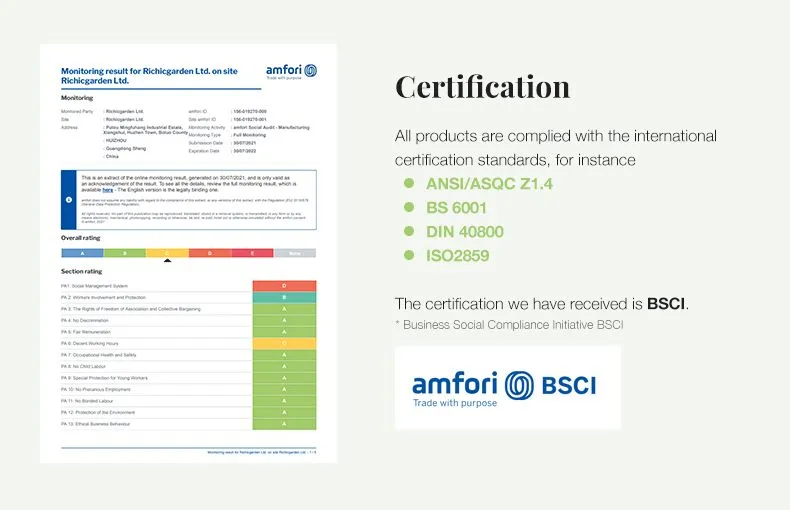Click the 'All products are complied' paragraph
790x510 pixels.
coord(556,148)
